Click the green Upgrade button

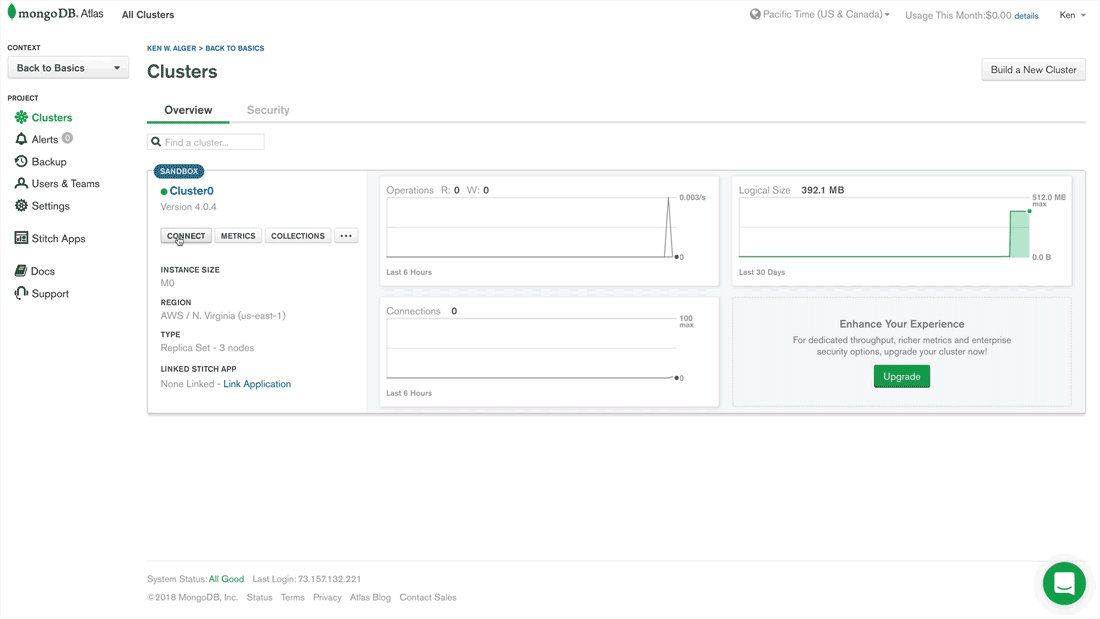tap(901, 376)
